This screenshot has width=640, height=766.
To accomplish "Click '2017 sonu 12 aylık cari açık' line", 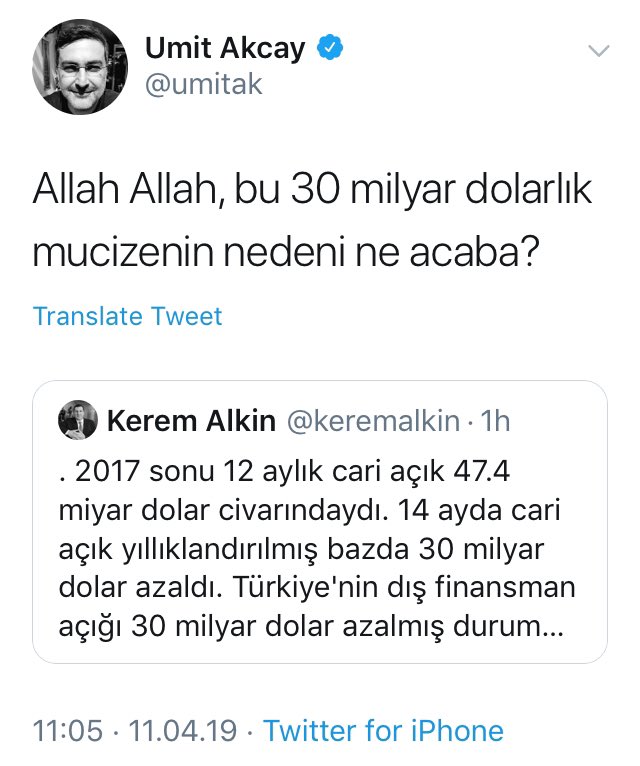I will (284, 473).
